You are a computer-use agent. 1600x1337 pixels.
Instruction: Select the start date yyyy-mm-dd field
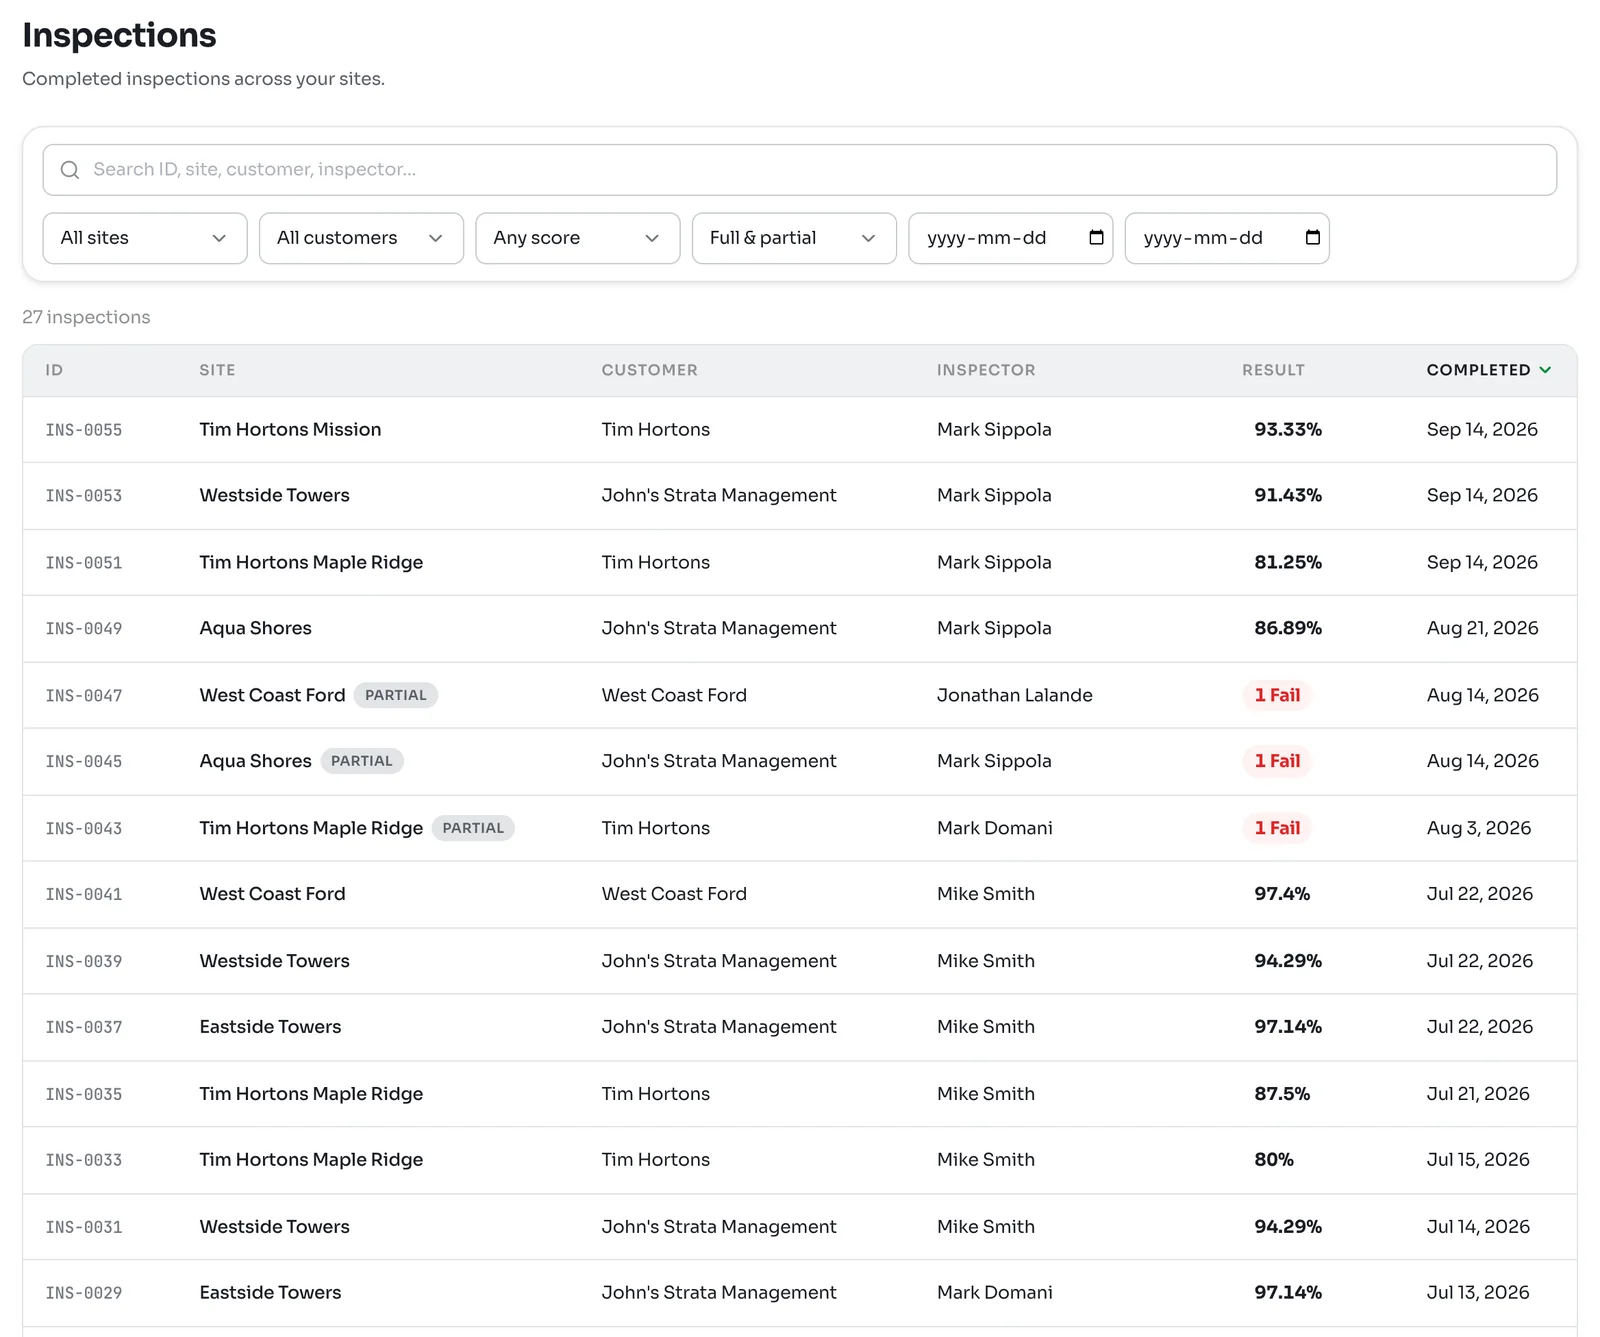(x=1010, y=238)
